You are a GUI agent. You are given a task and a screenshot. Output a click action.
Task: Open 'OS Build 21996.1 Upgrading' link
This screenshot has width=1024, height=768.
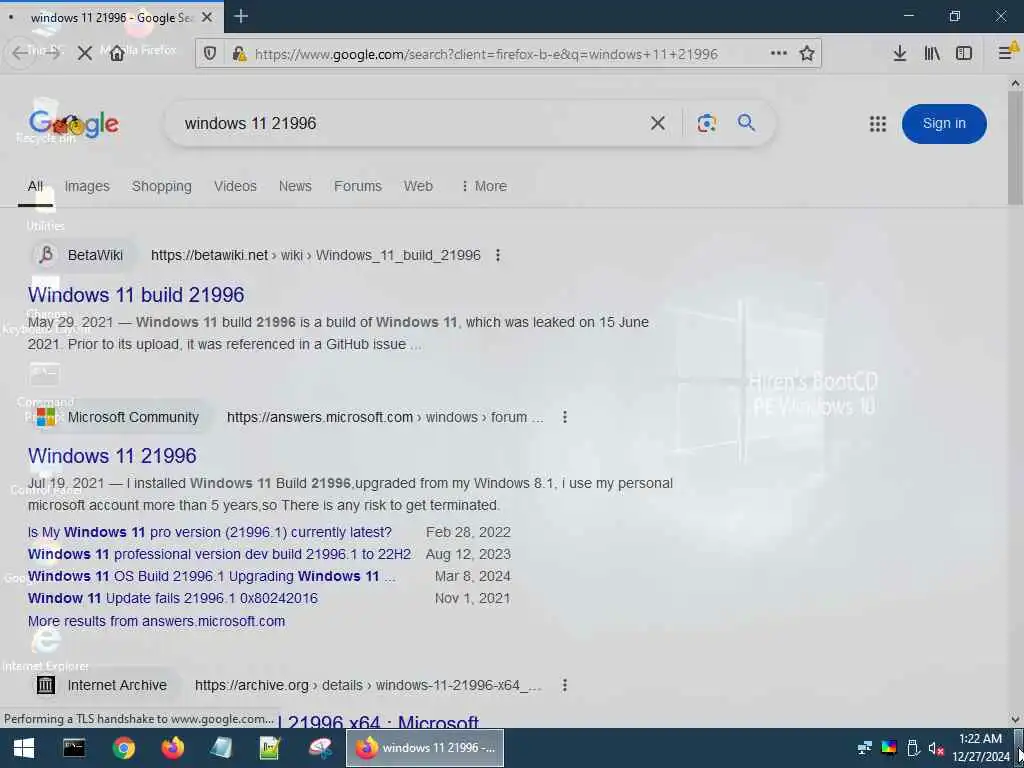pos(212,576)
